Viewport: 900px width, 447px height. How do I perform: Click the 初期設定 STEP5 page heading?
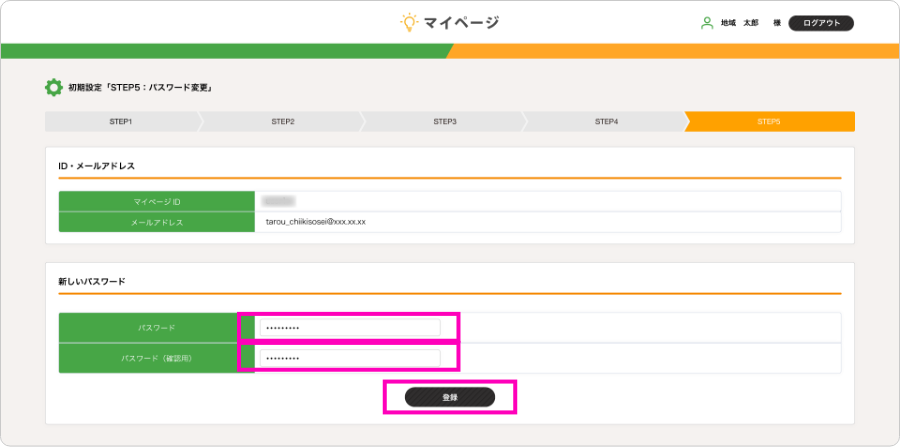pyautogui.click(x=140, y=88)
